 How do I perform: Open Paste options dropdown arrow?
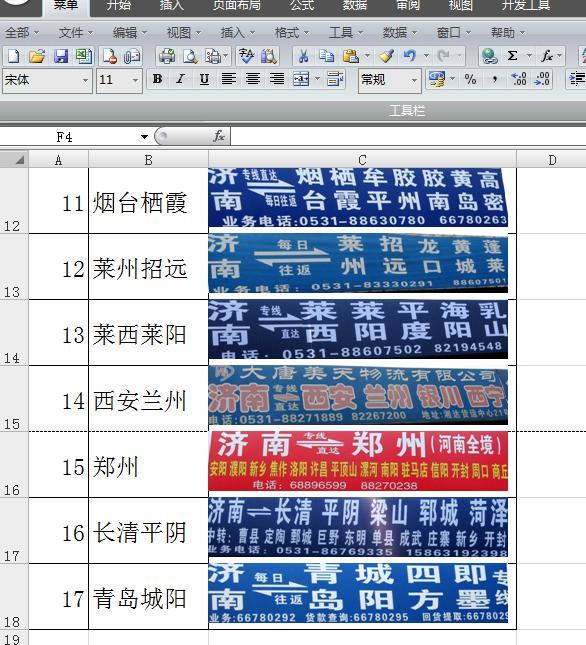[x=367, y=56]
